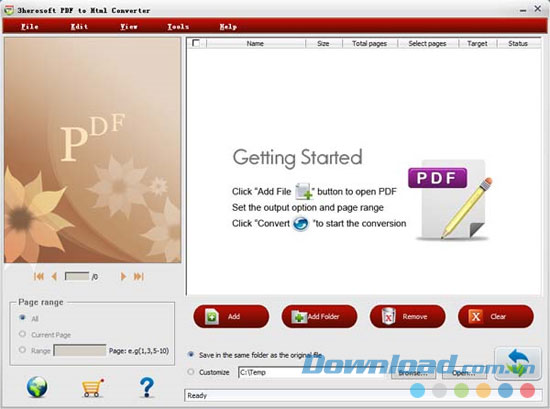Click the output path field showing C:\Temp
The width and height of the screenshot is (550, 409).
click(x=312, y=373)
